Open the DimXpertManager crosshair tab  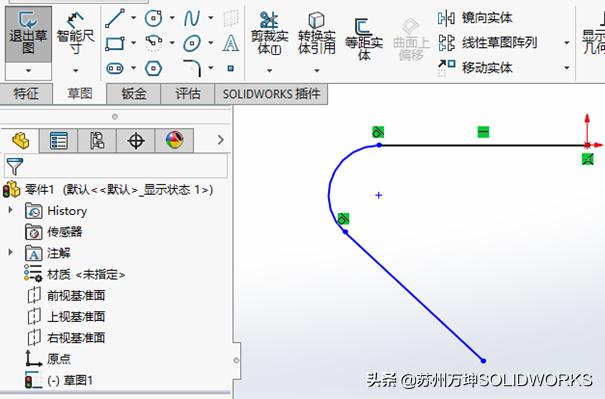pos(136,140)
